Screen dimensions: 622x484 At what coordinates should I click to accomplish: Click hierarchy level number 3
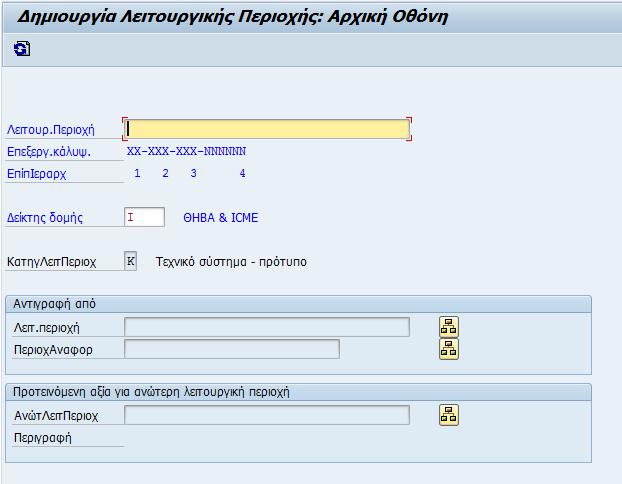[x=194, y=173]
